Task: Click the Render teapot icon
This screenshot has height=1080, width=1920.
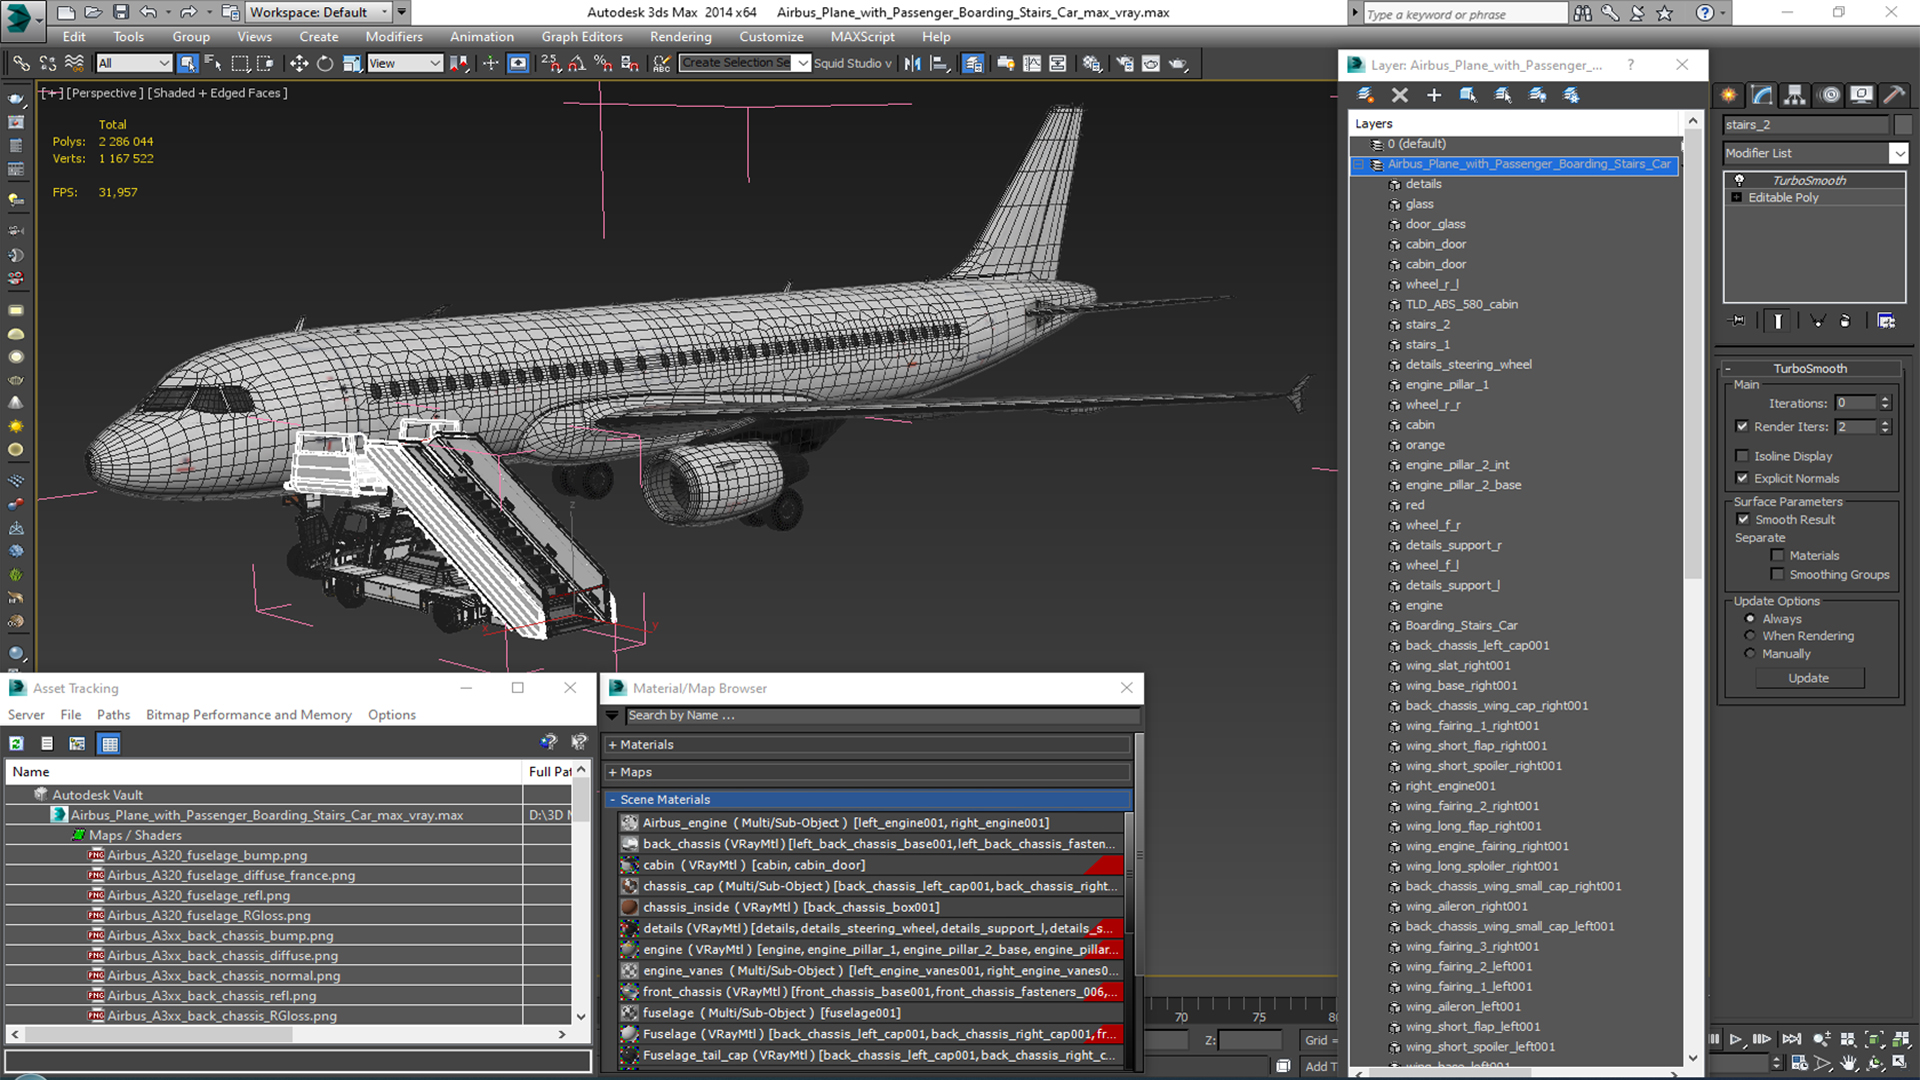Action: click(x=1178, y=63)
